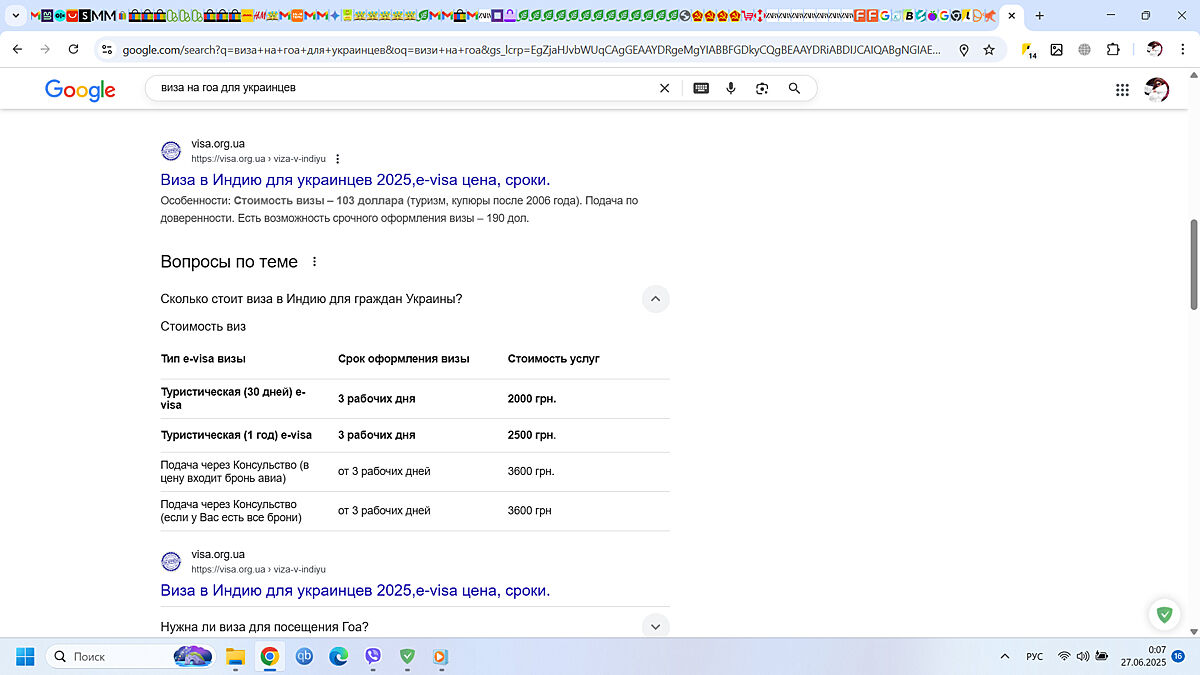Show hidden system tray icons chevron
Viewport: 1200px width, 675px height.
1005,656
